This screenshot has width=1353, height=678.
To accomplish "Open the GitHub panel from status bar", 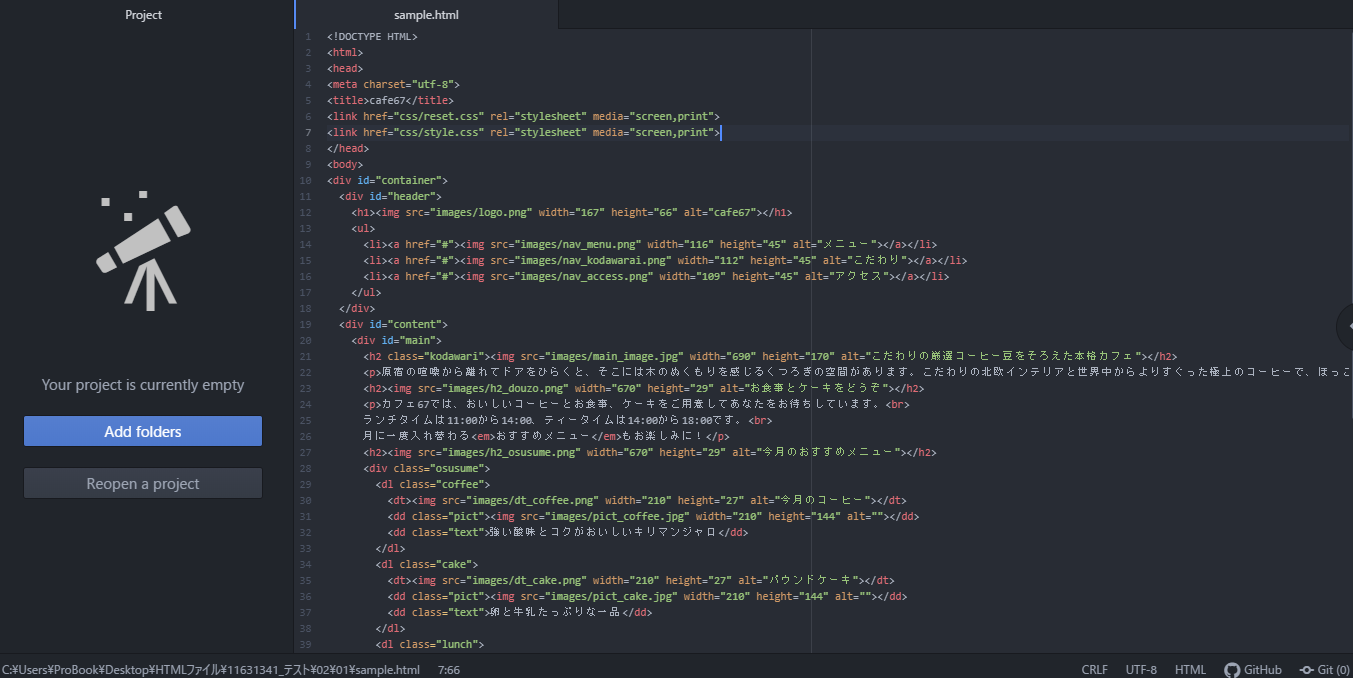I will pos(1253,669).
